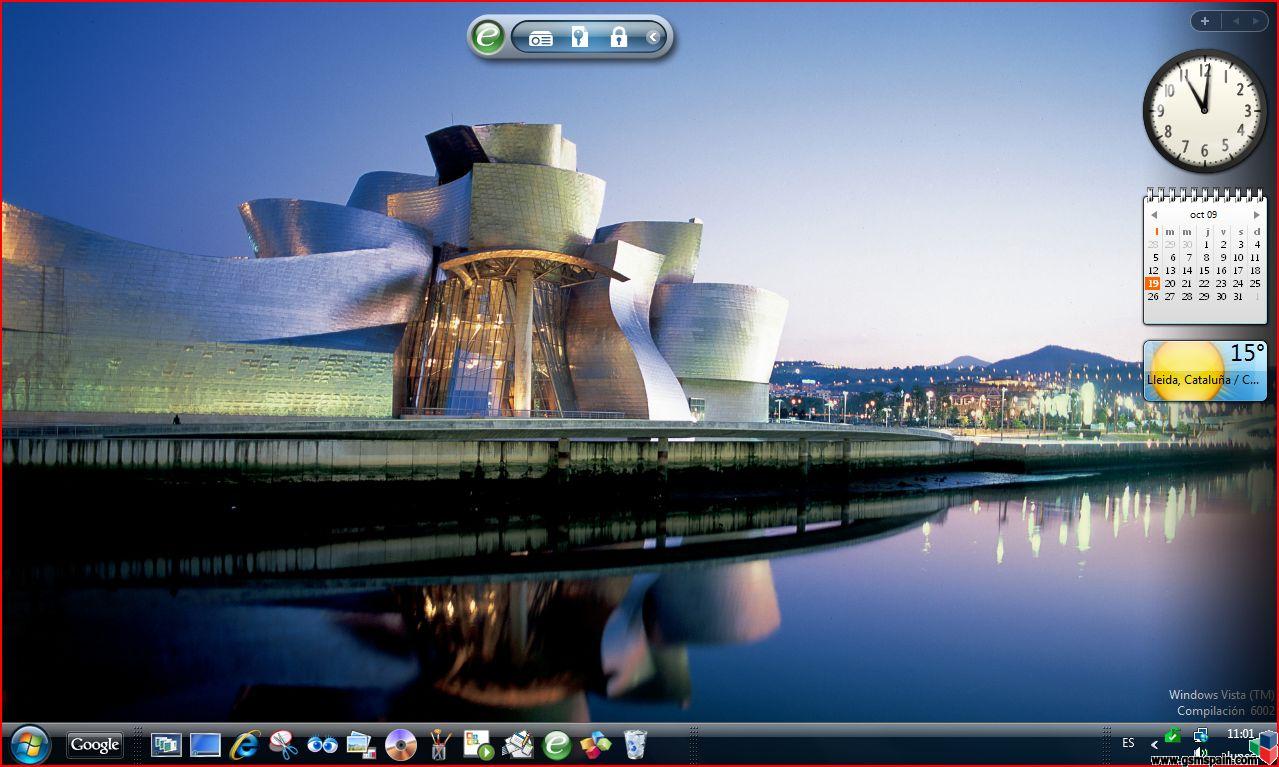The width and height of the screenshot is (1279, 767).
Task: Open the ES language bar indicator
Action: pos(1128,743)
